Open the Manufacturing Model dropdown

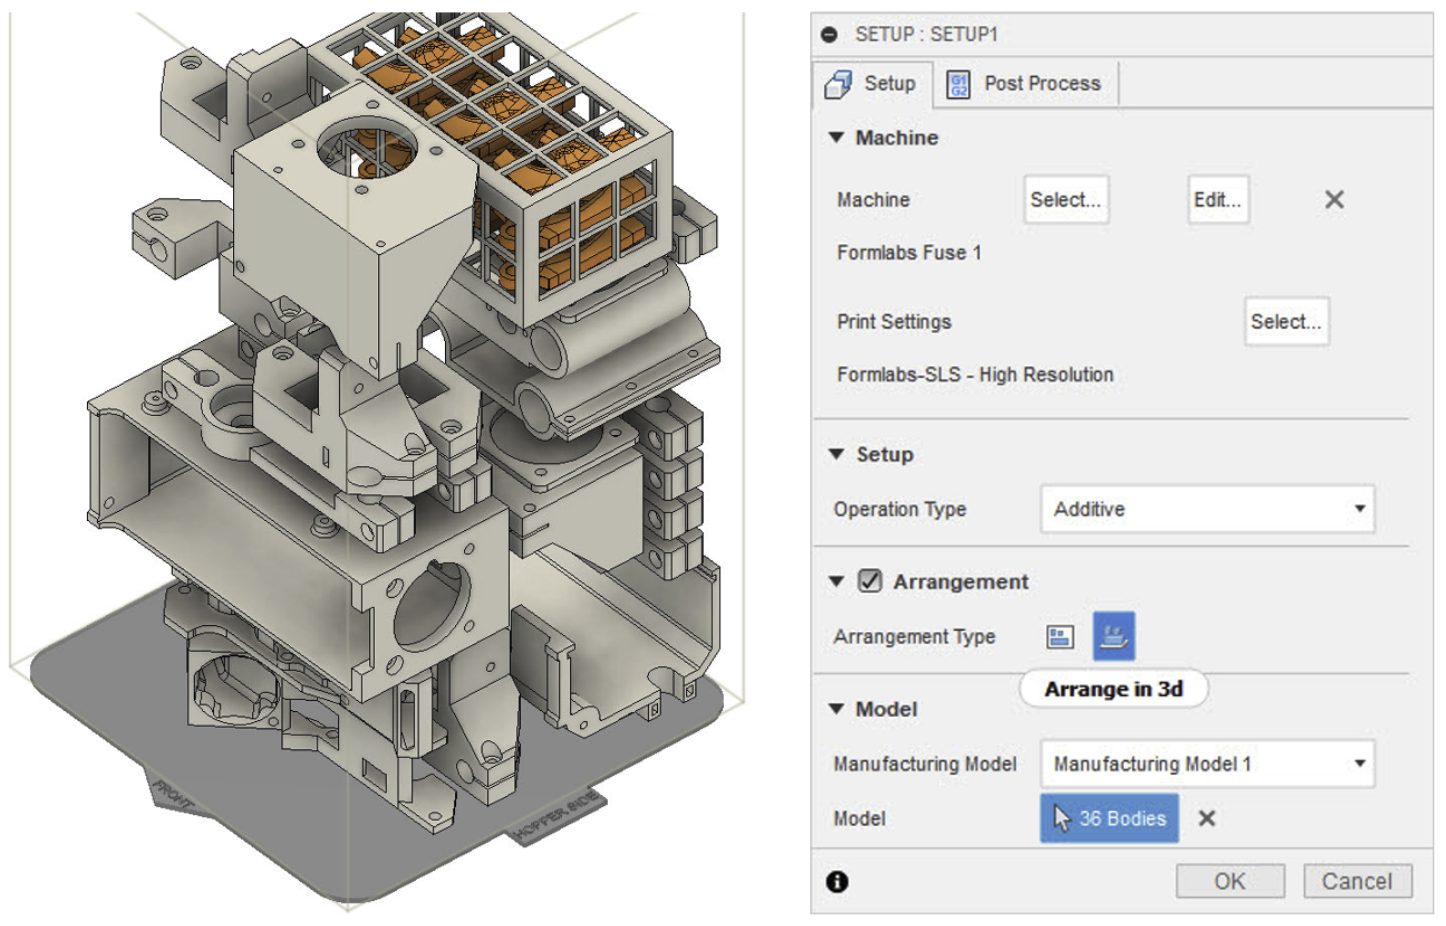coord(1207,764)
